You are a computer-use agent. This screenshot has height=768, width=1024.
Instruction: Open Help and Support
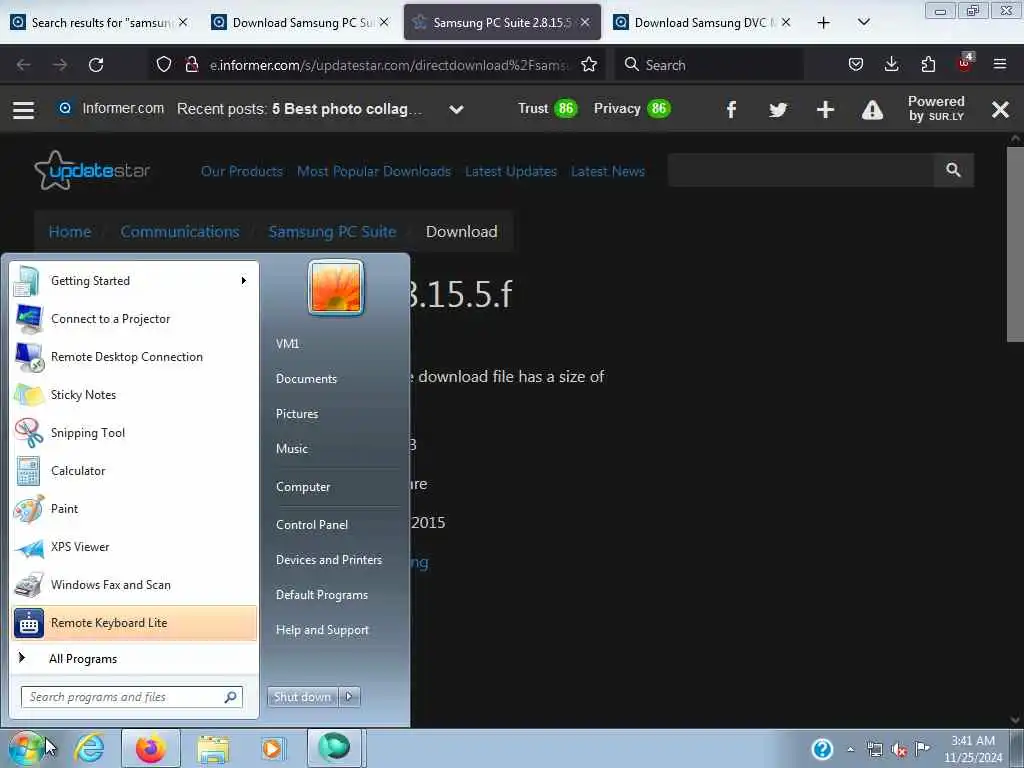pyautogui.click(x=322, y=630)
